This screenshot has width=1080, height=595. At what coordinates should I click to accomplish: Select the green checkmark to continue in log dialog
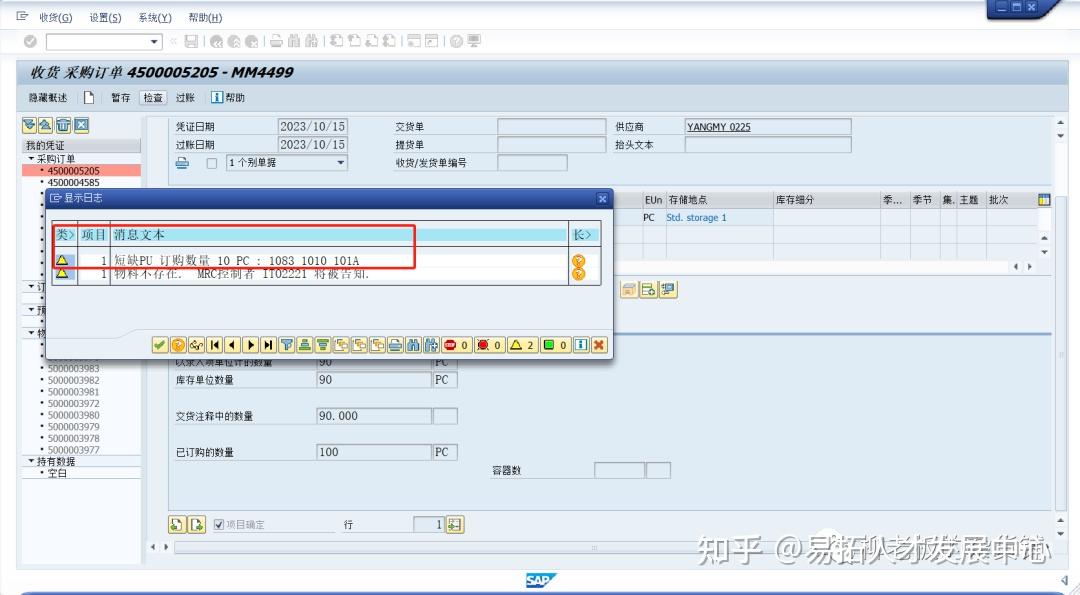[158, 345]
